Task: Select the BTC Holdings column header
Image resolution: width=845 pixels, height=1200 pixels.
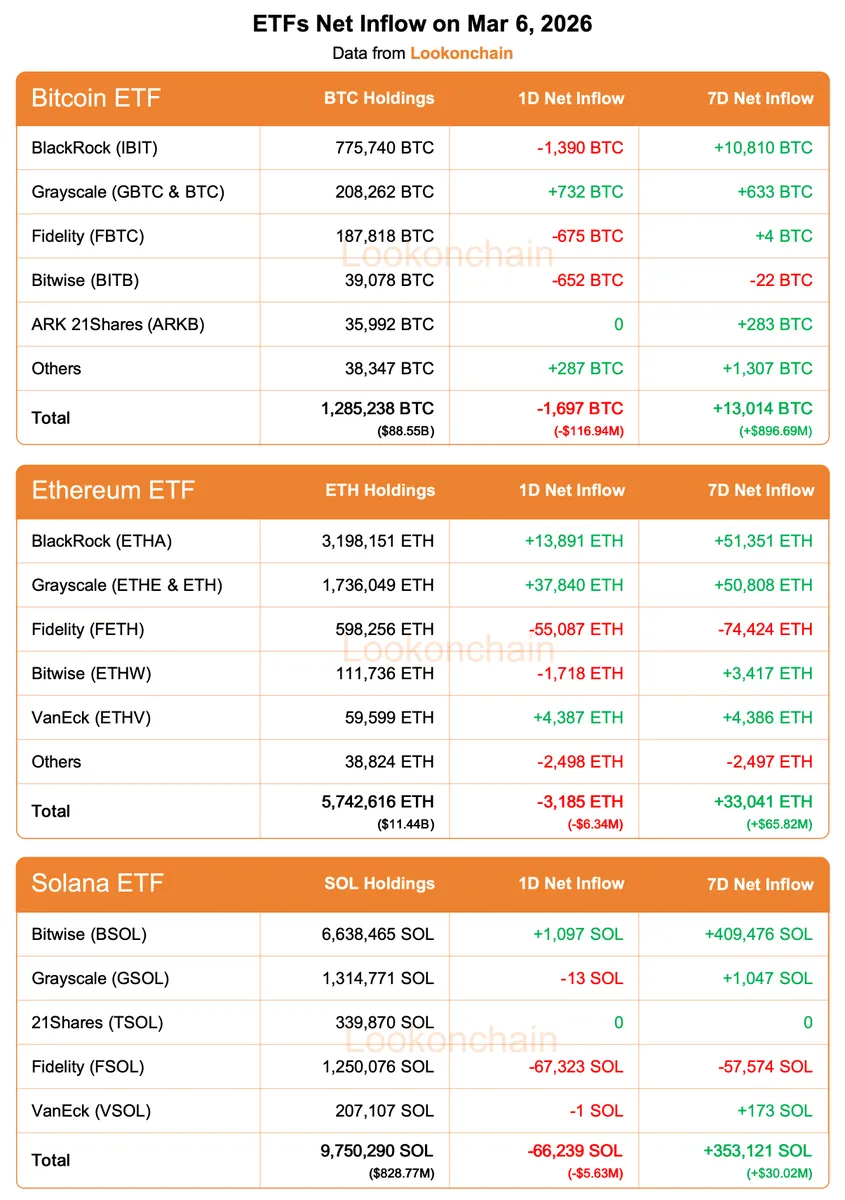Action: [x=379, y=98]
